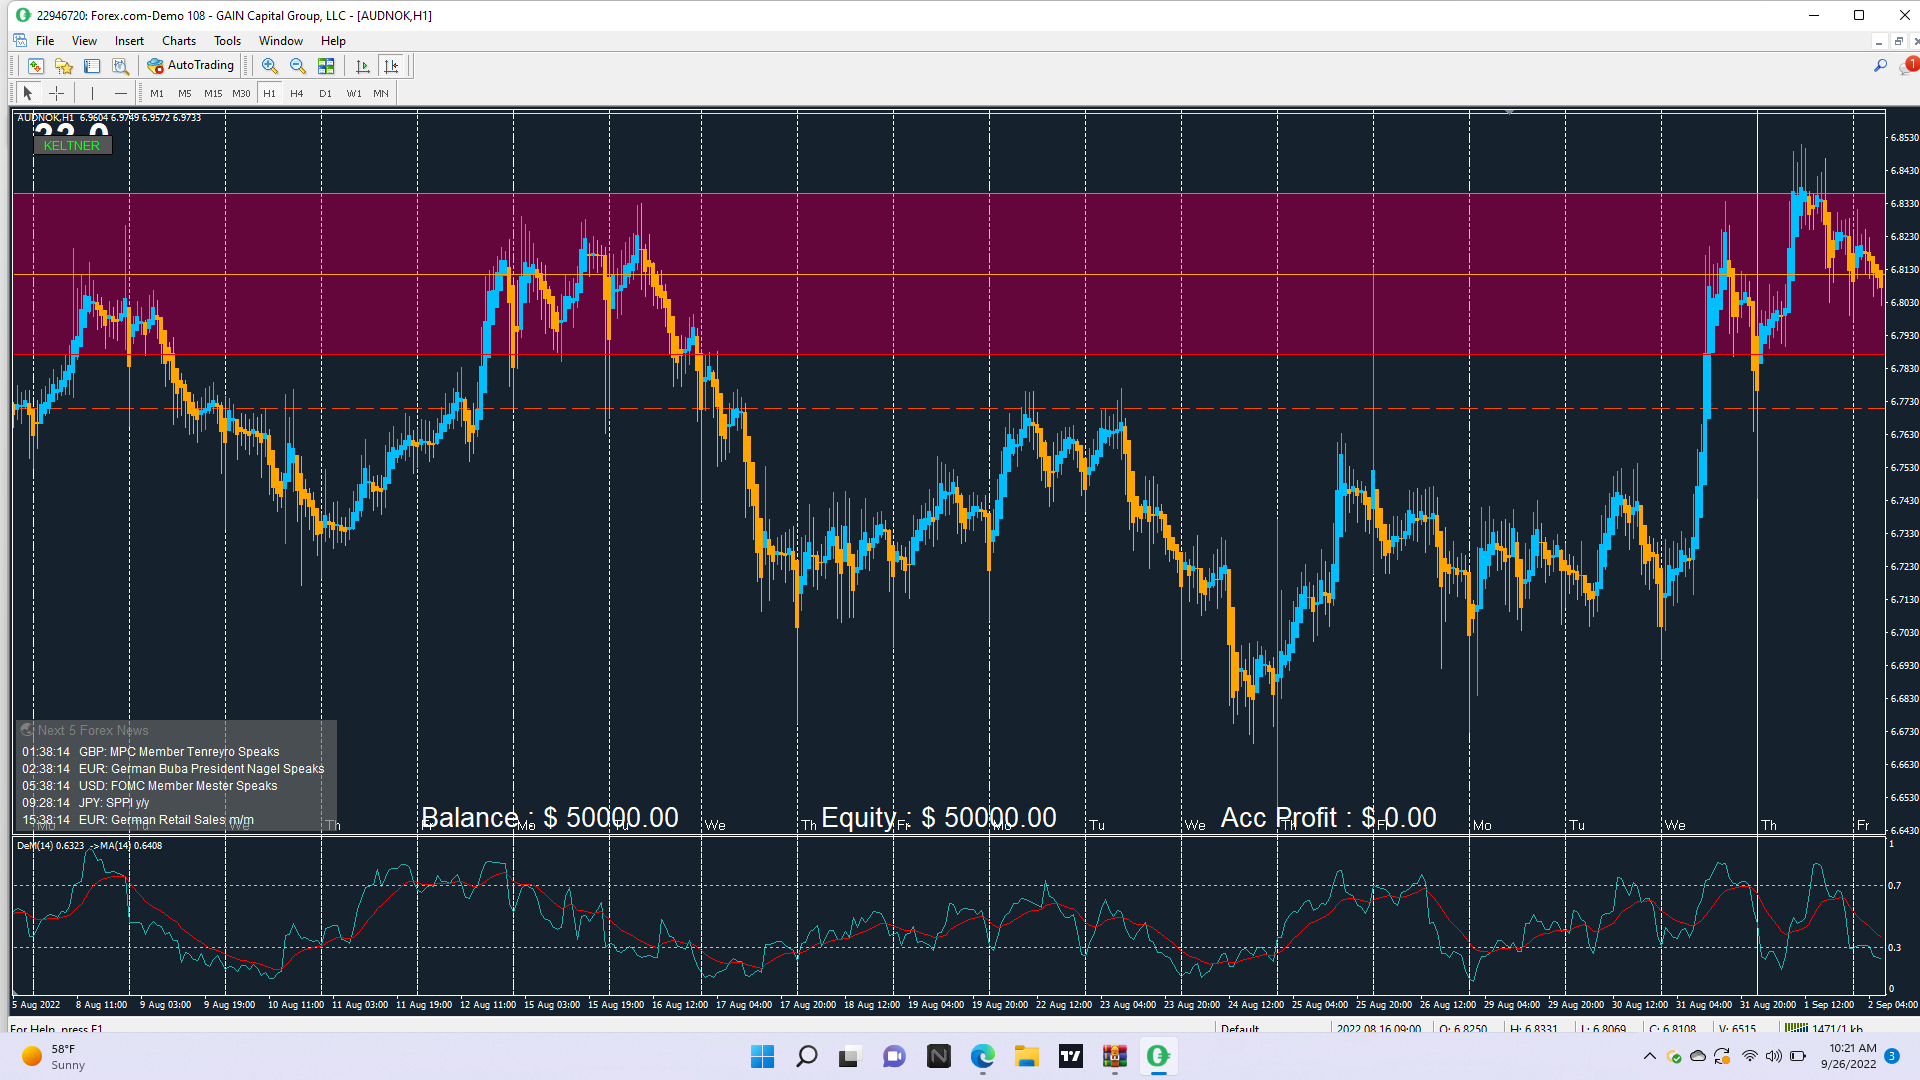This screenshot has width=1920, height=1080.
Task: Switch to H4 timeframe
Action: [297, 93]
